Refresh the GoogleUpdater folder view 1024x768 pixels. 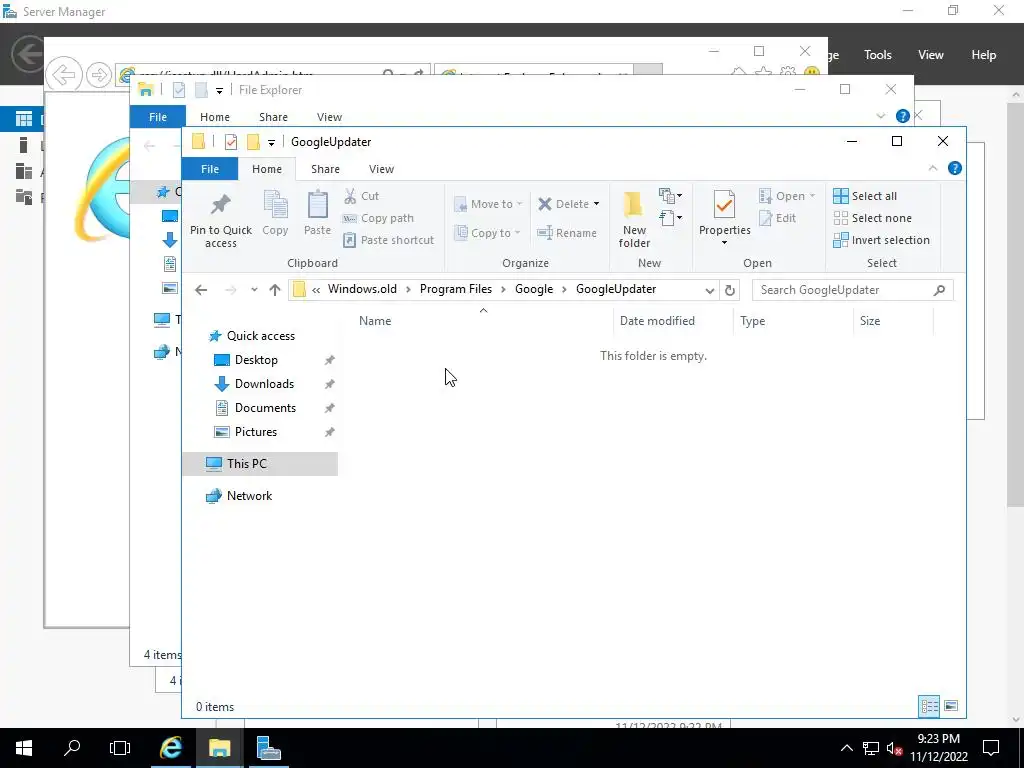click(729, 290)
